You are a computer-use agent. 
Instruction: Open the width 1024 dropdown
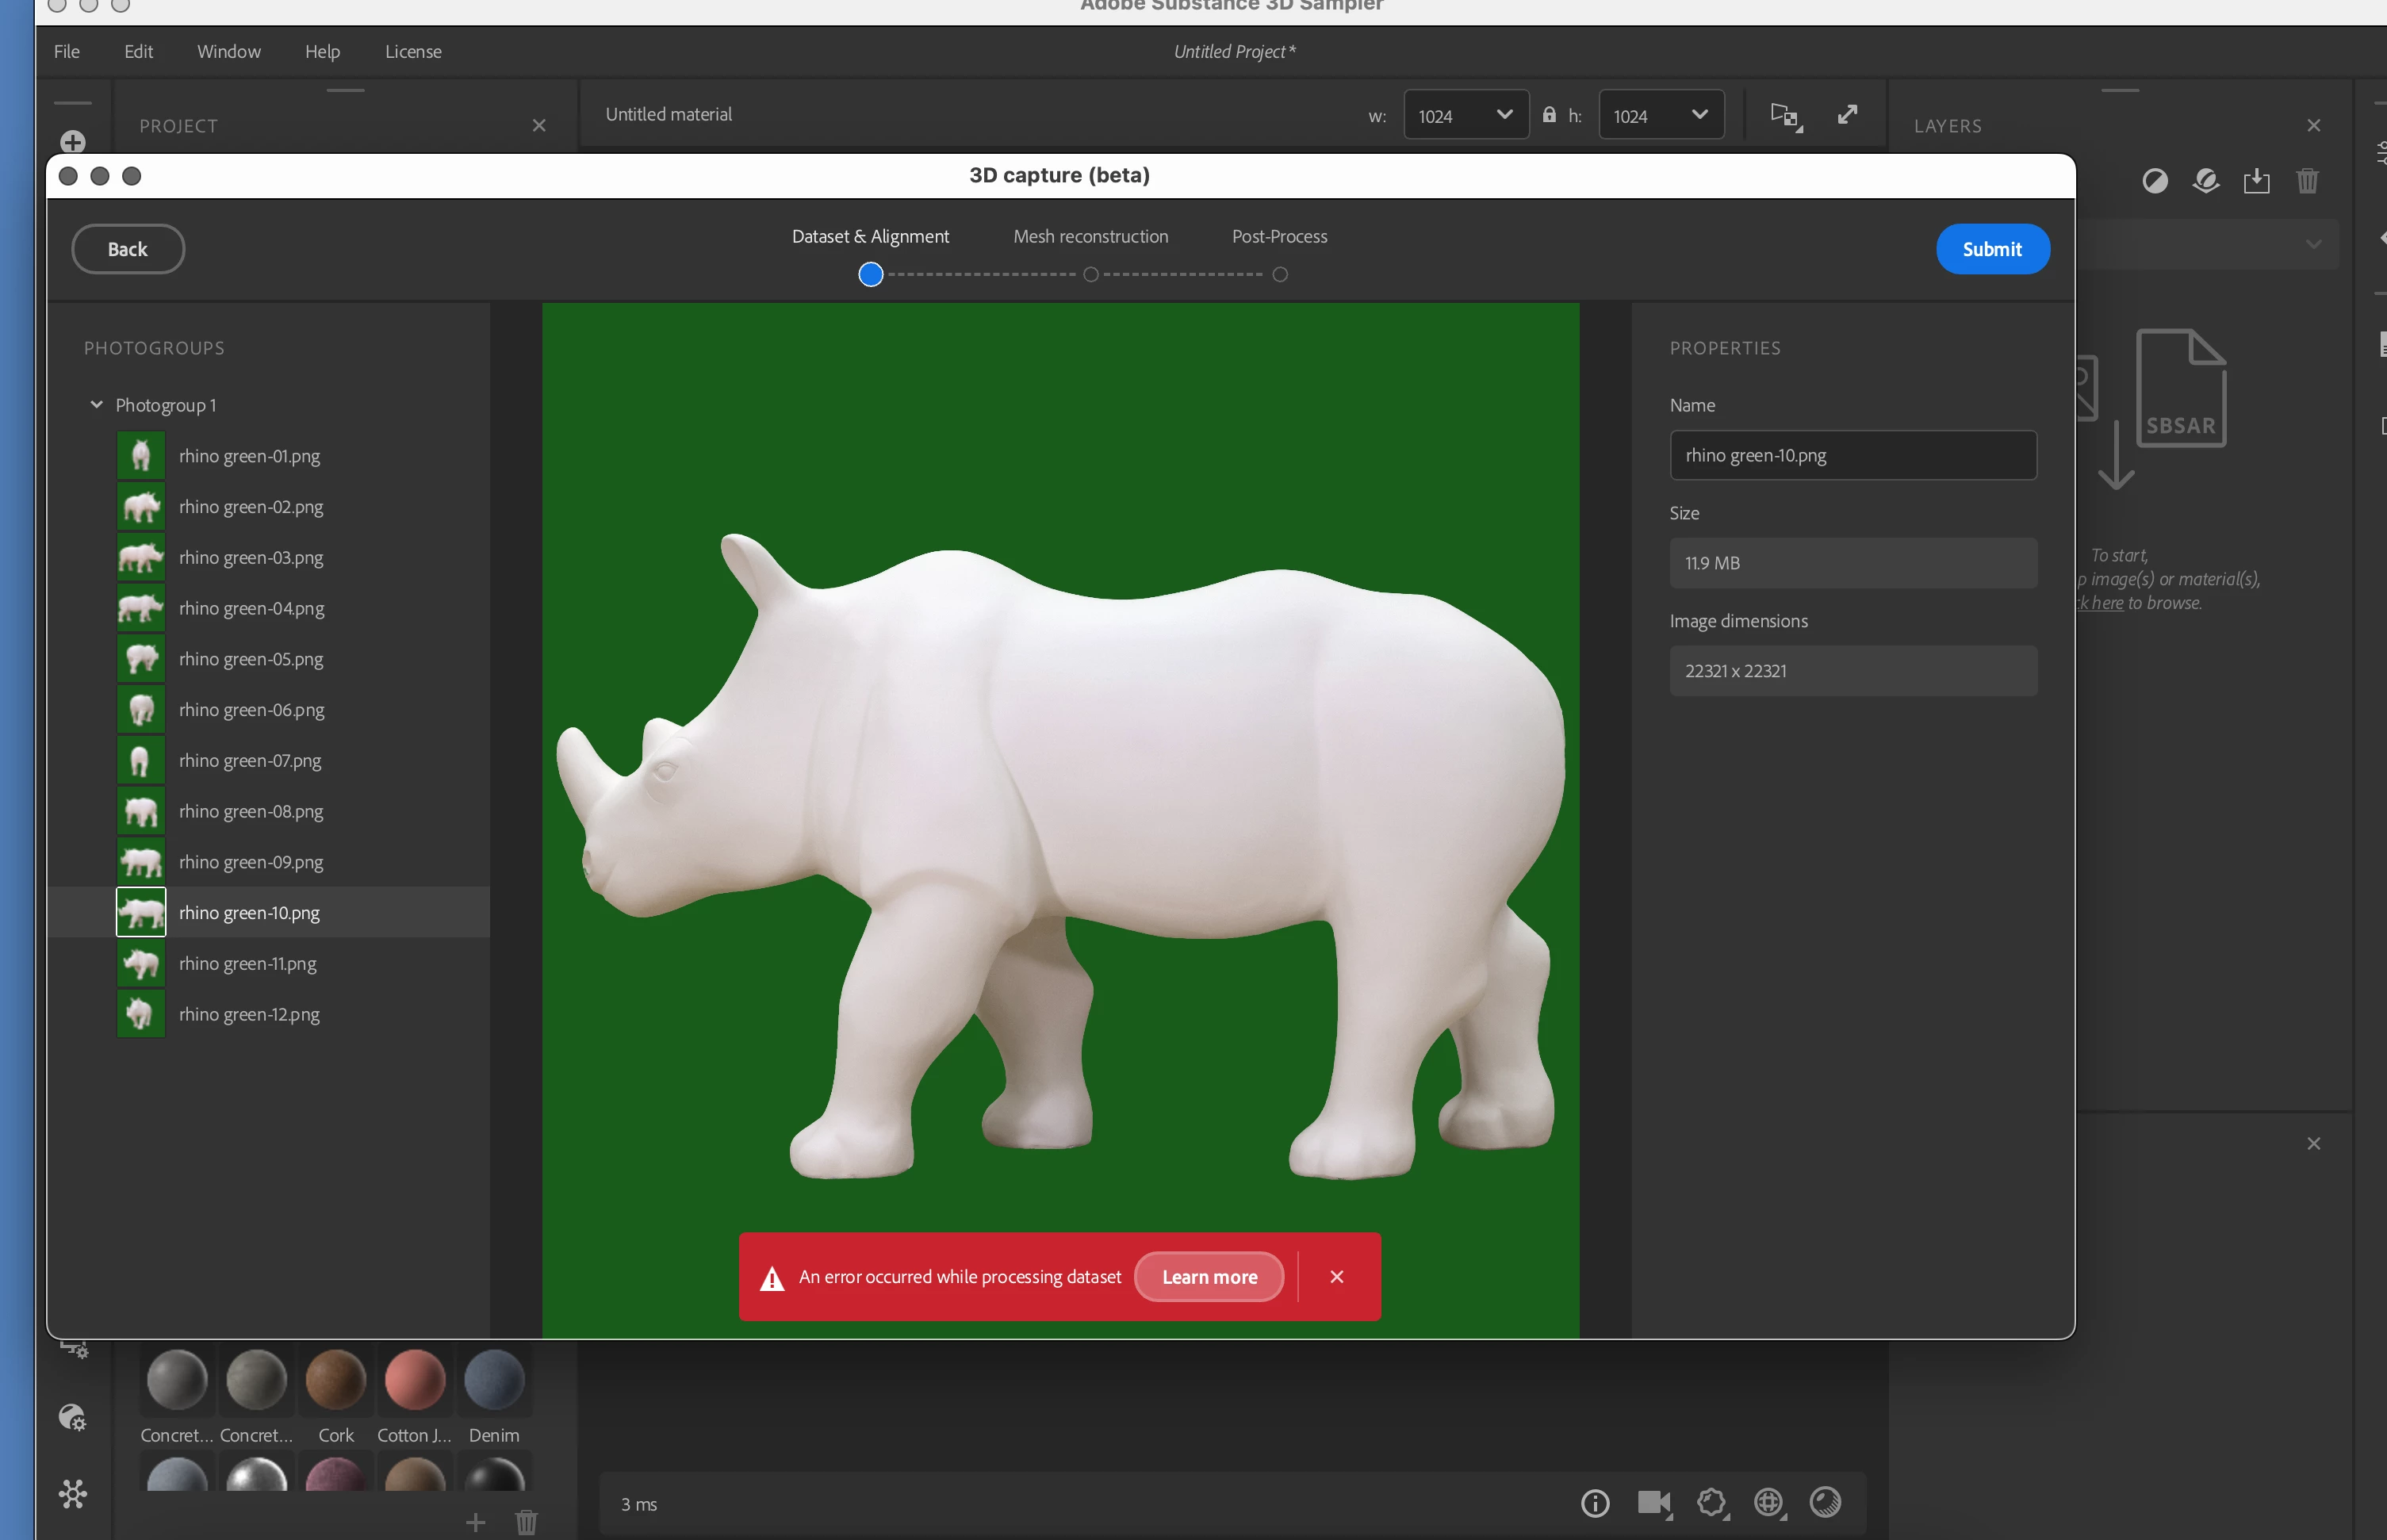click(1465, 116)
